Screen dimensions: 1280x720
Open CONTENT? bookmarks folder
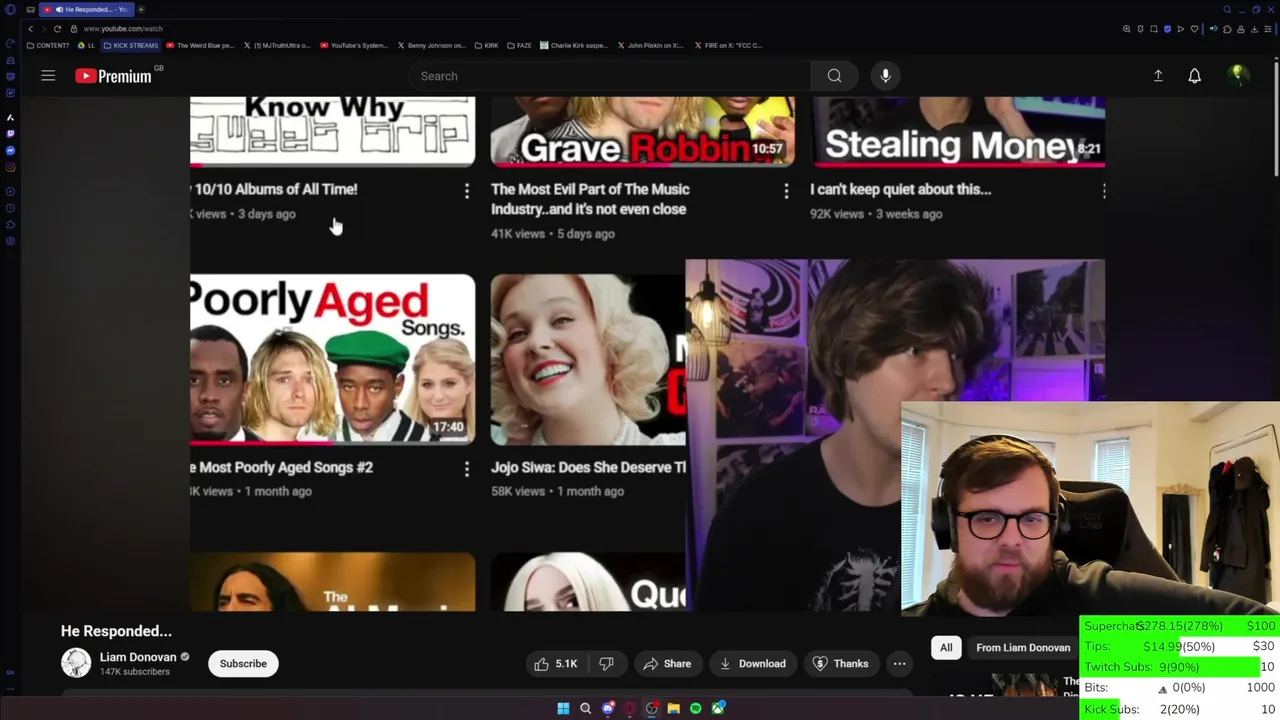click(48, 45)
